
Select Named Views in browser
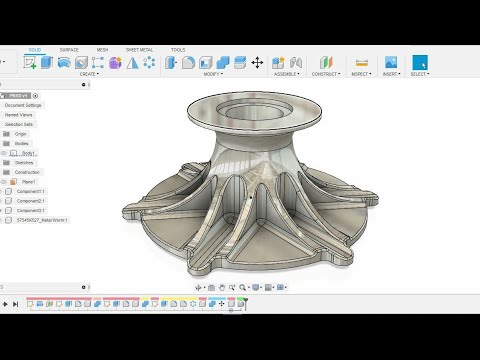pos(19,115)
